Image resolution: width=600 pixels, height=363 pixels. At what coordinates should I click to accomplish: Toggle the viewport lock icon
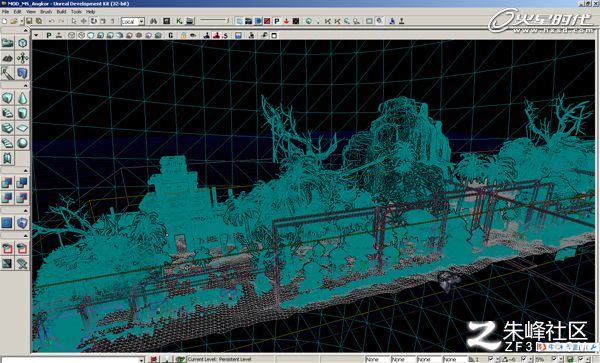(x=184, y=36)
